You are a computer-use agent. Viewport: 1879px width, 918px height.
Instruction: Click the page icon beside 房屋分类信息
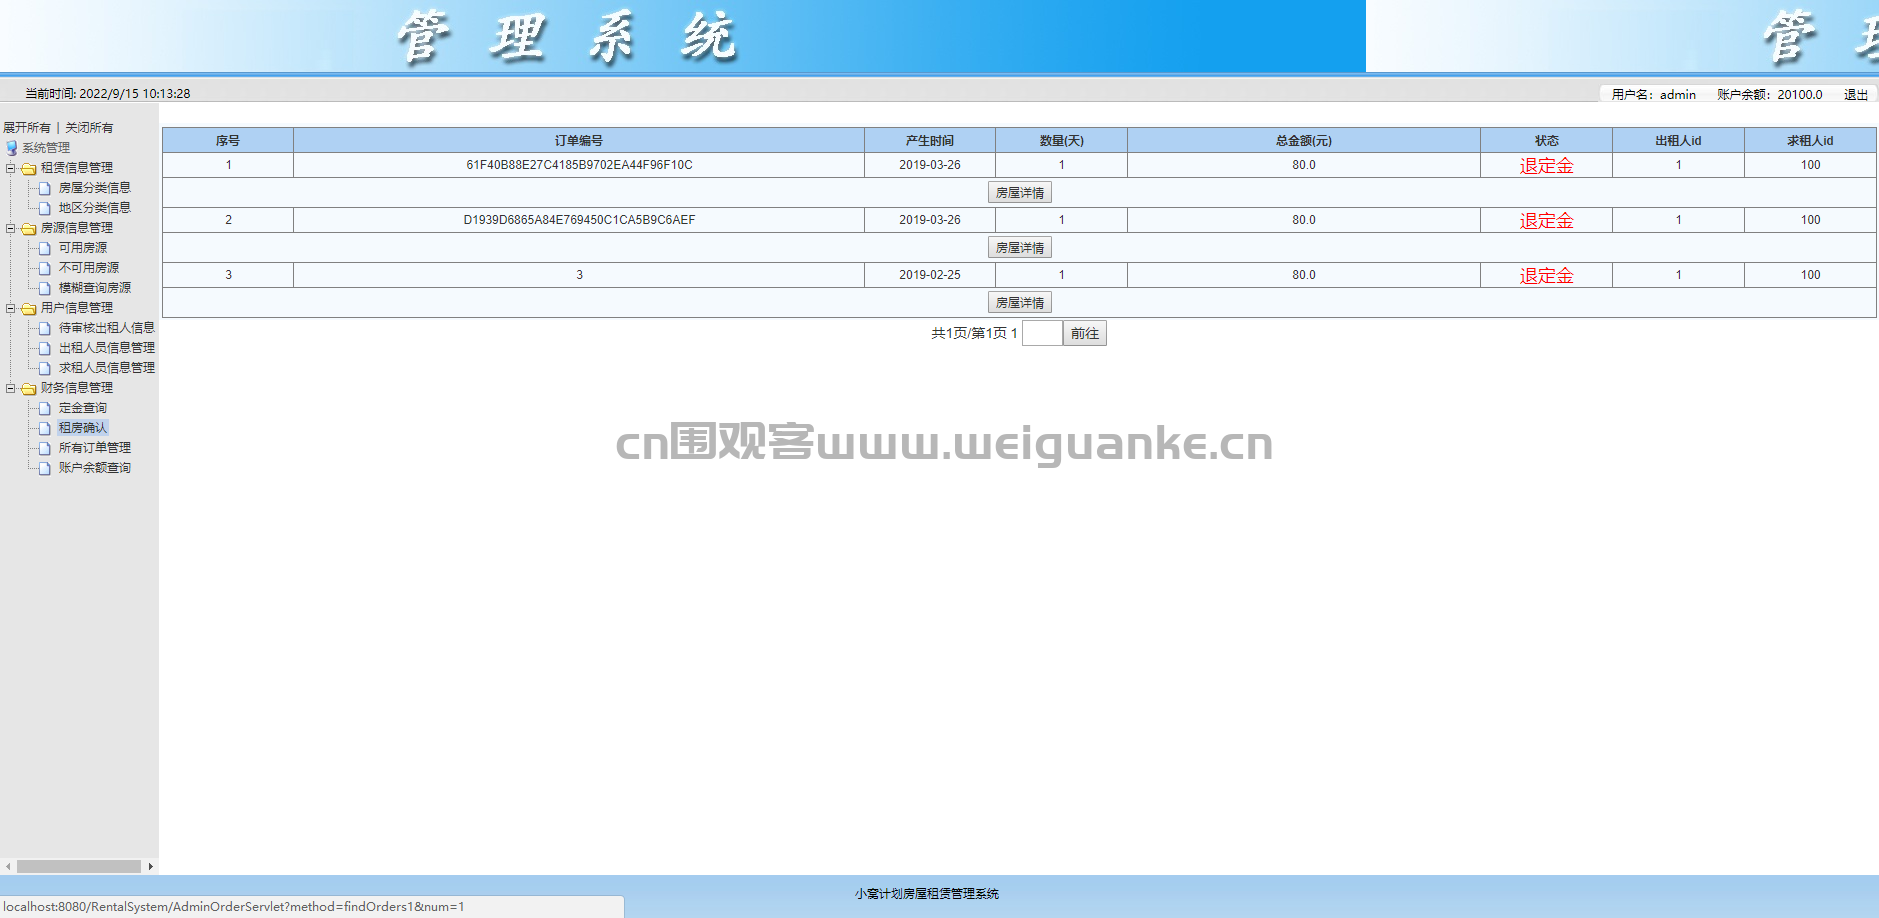(x=45, y=188)
